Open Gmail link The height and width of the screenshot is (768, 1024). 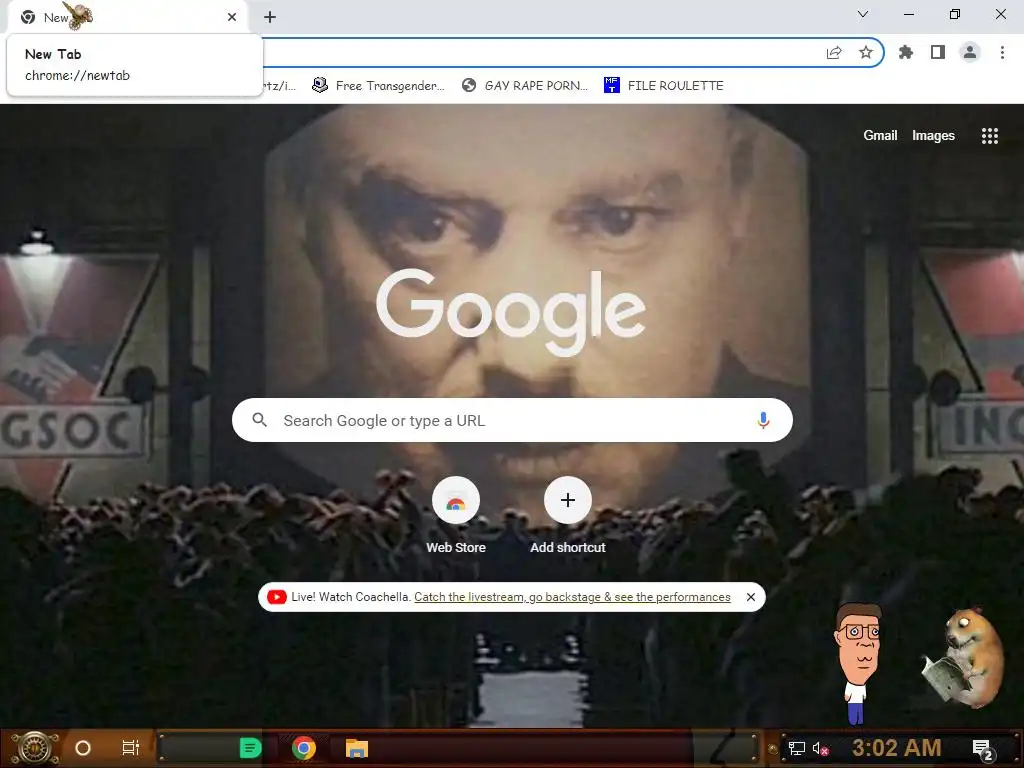(x=880, y=135)
